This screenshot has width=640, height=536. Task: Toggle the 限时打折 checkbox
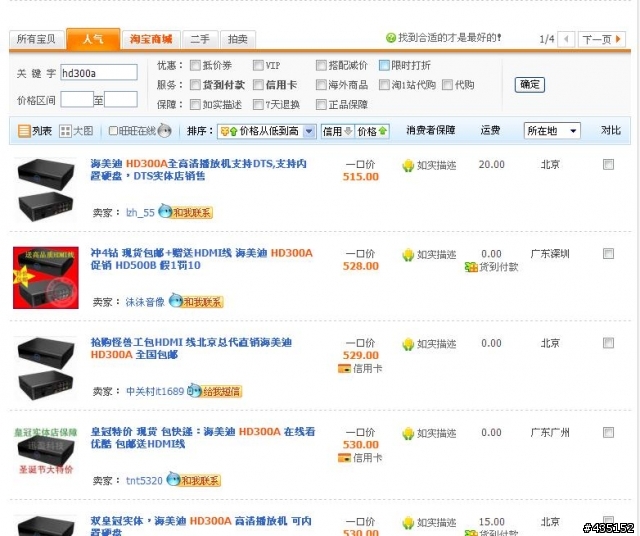pyautogui.click(x=384, y=65)
